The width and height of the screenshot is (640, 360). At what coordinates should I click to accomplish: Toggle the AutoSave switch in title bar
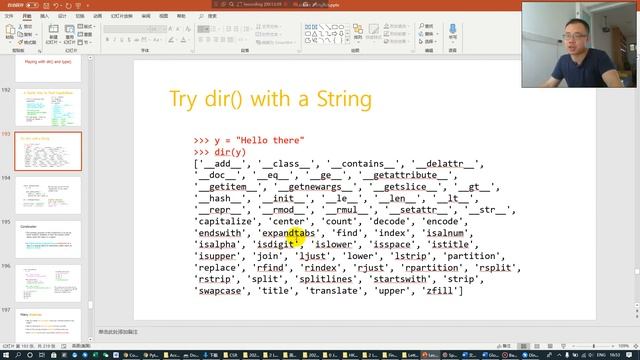tap(32, 5)
